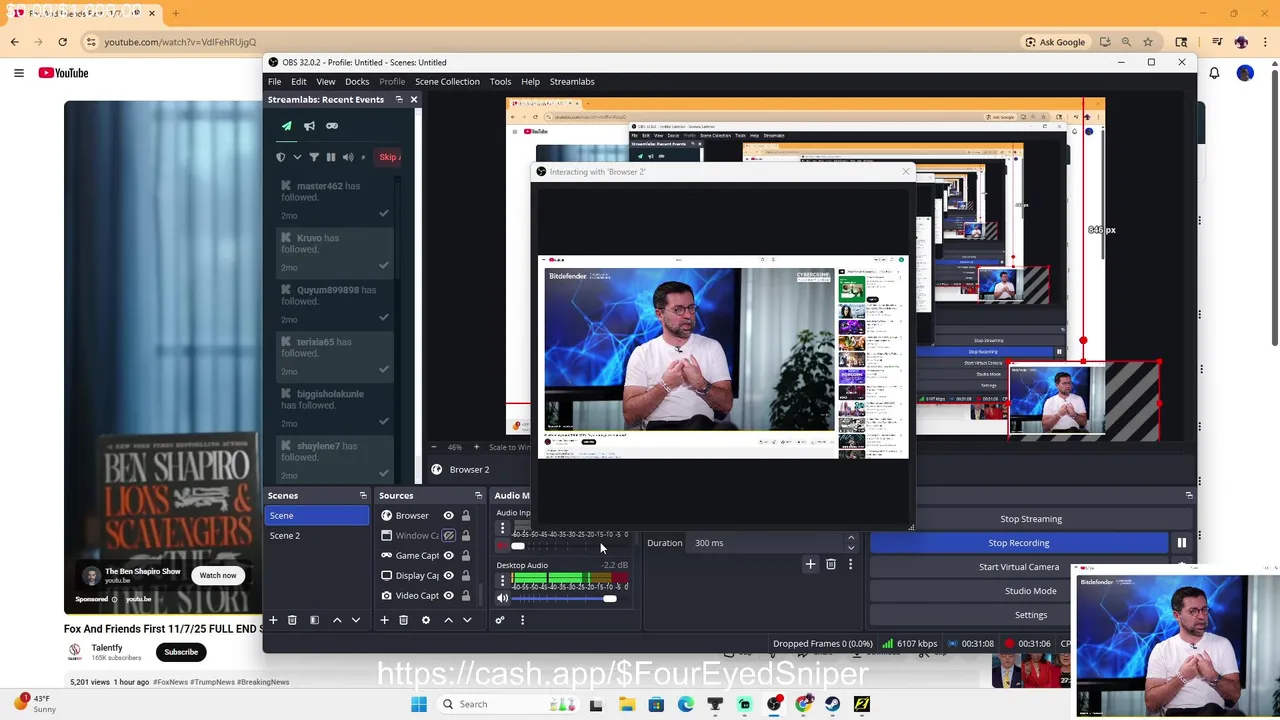Click the transition Duration input field
The width and height of the screenshot is (1280, 720).
click(766, 543)
